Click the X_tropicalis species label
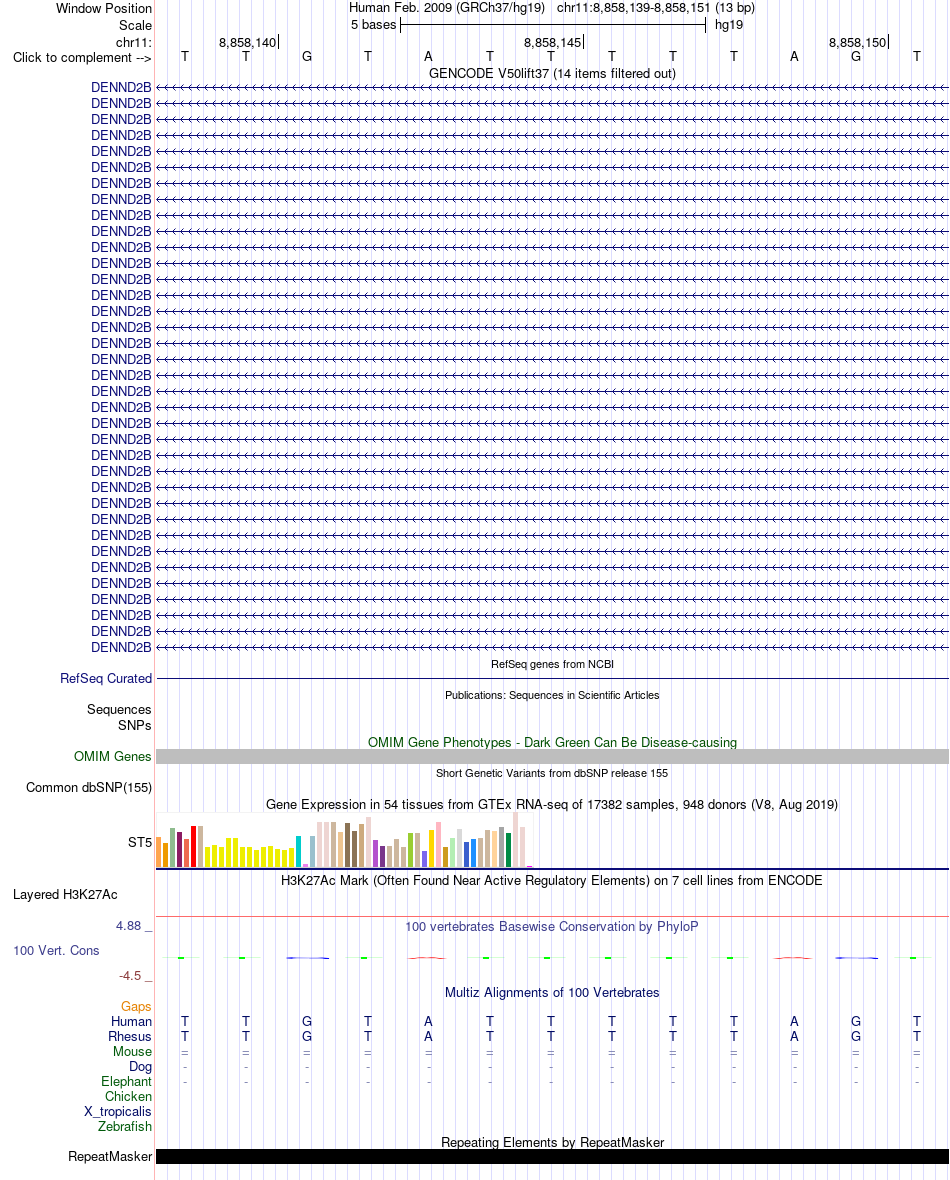 tap(118, 1112)
